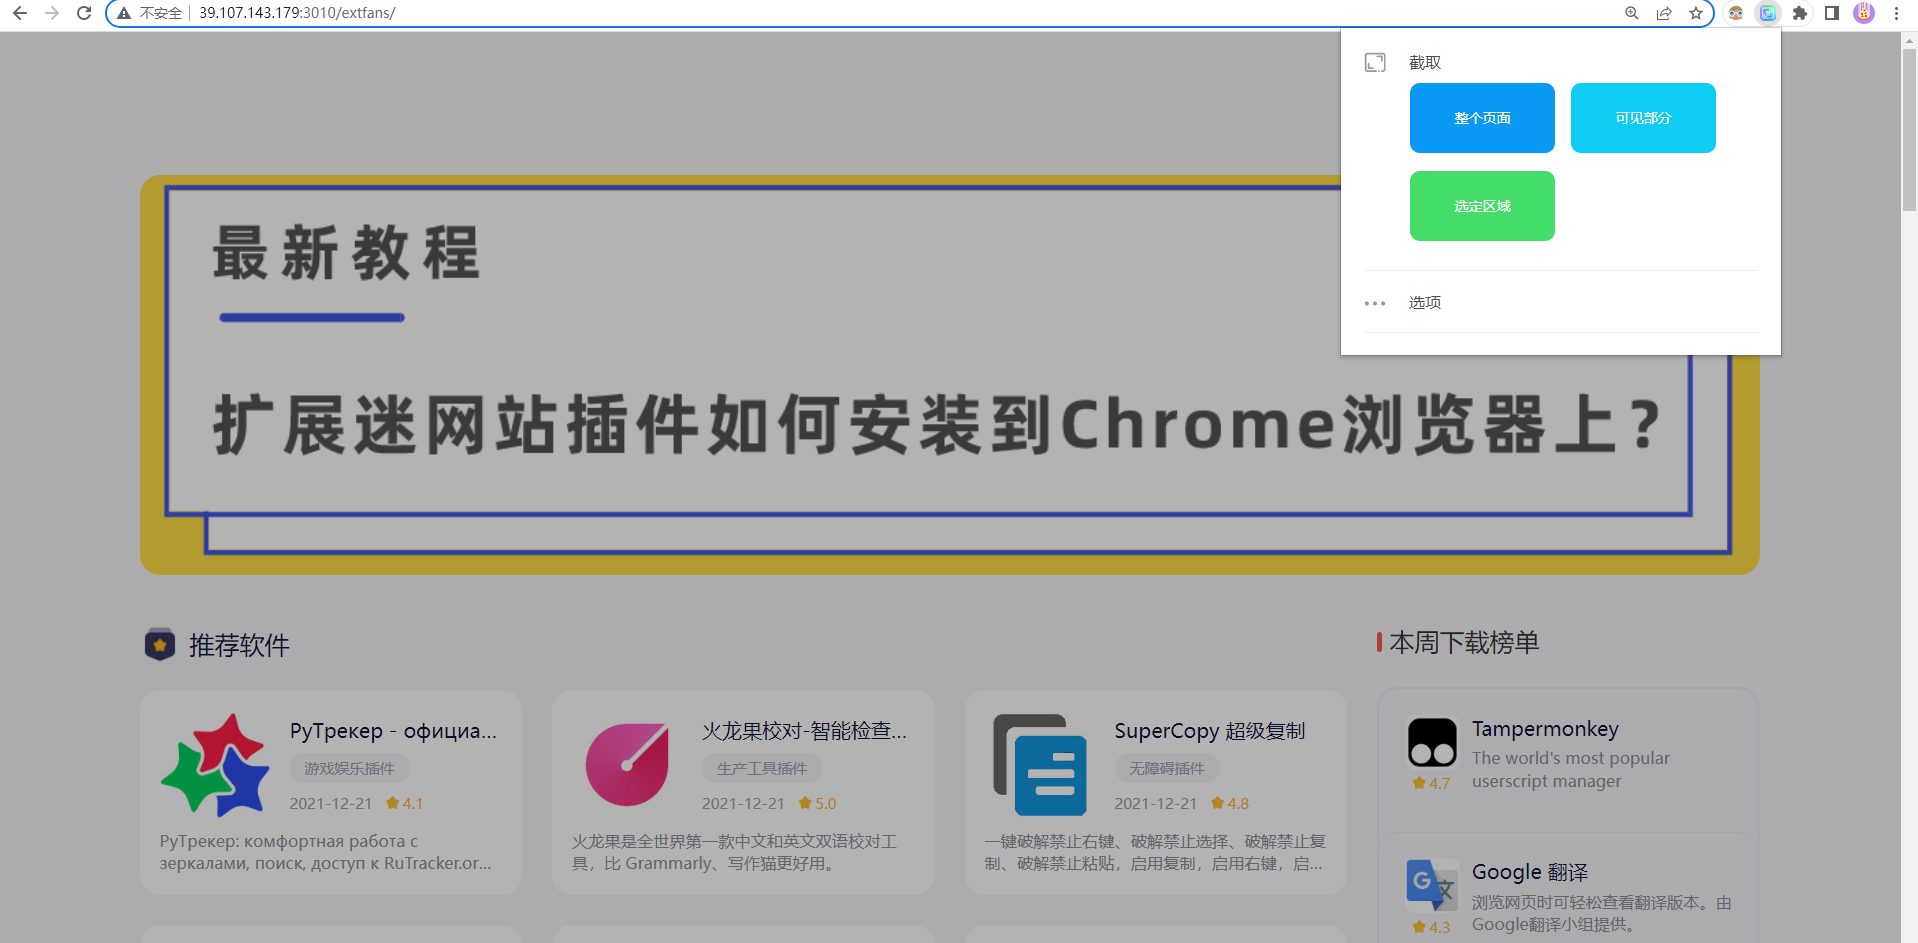Viewport: 1918px width, 943px height.
Task: Click the 截取 capture icon in the popup
Action: click(1375, 61)
